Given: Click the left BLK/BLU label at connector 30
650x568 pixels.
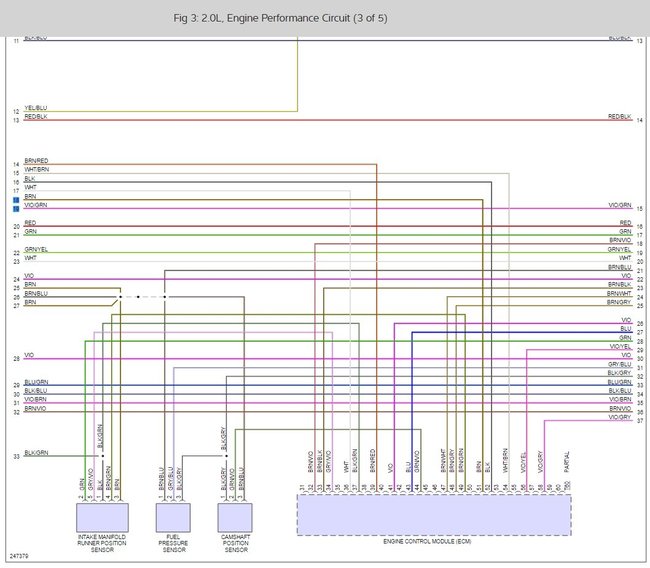Looking at the screenshot, I should point(36,391).
